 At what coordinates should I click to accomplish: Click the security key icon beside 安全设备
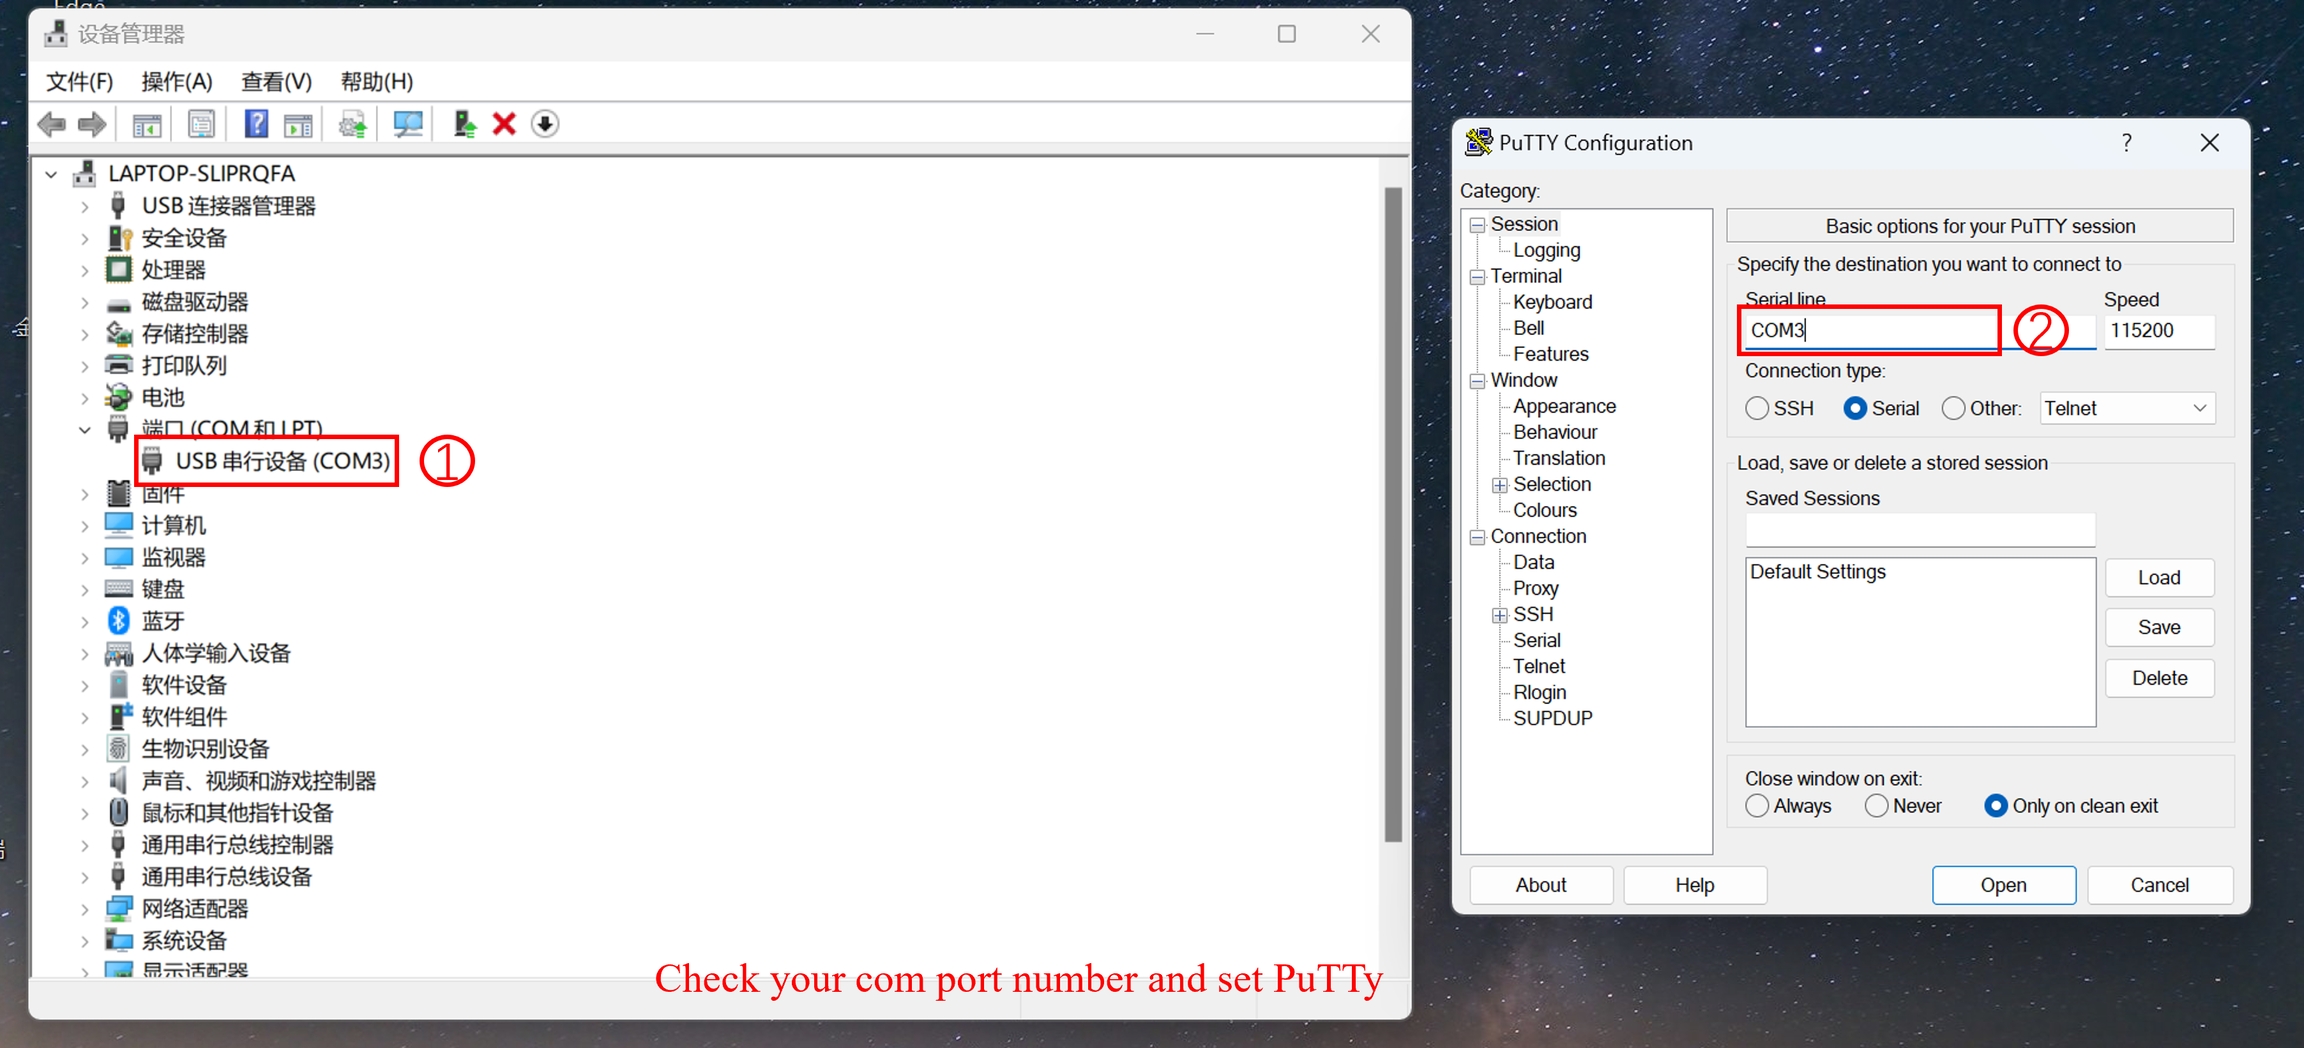coord(119,237)
